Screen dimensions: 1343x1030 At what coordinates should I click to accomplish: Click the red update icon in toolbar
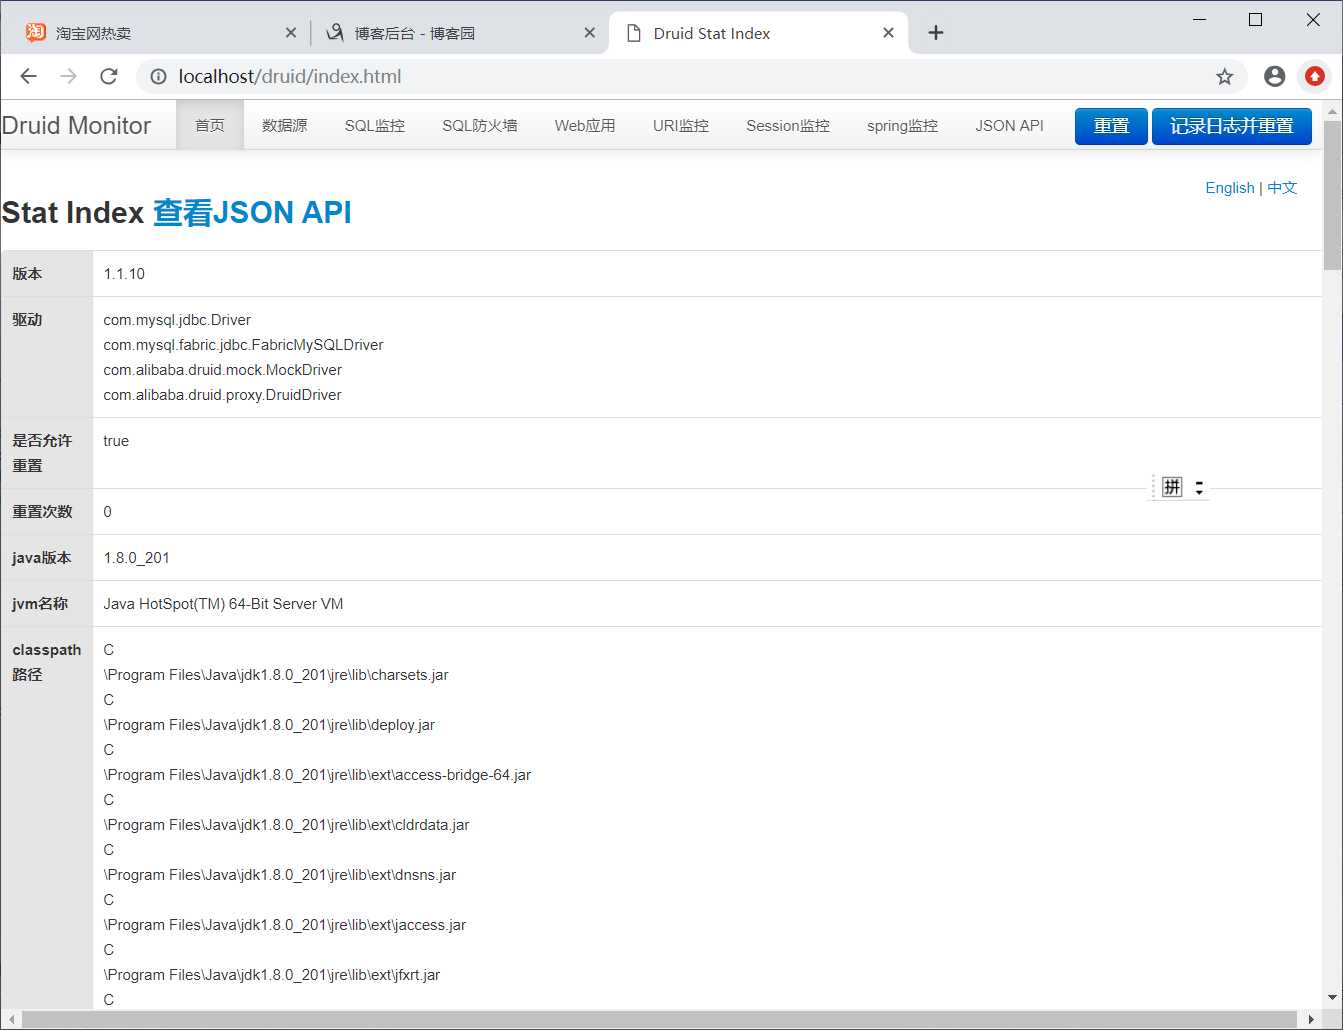pyautogui.click(x=1315, y=76)
